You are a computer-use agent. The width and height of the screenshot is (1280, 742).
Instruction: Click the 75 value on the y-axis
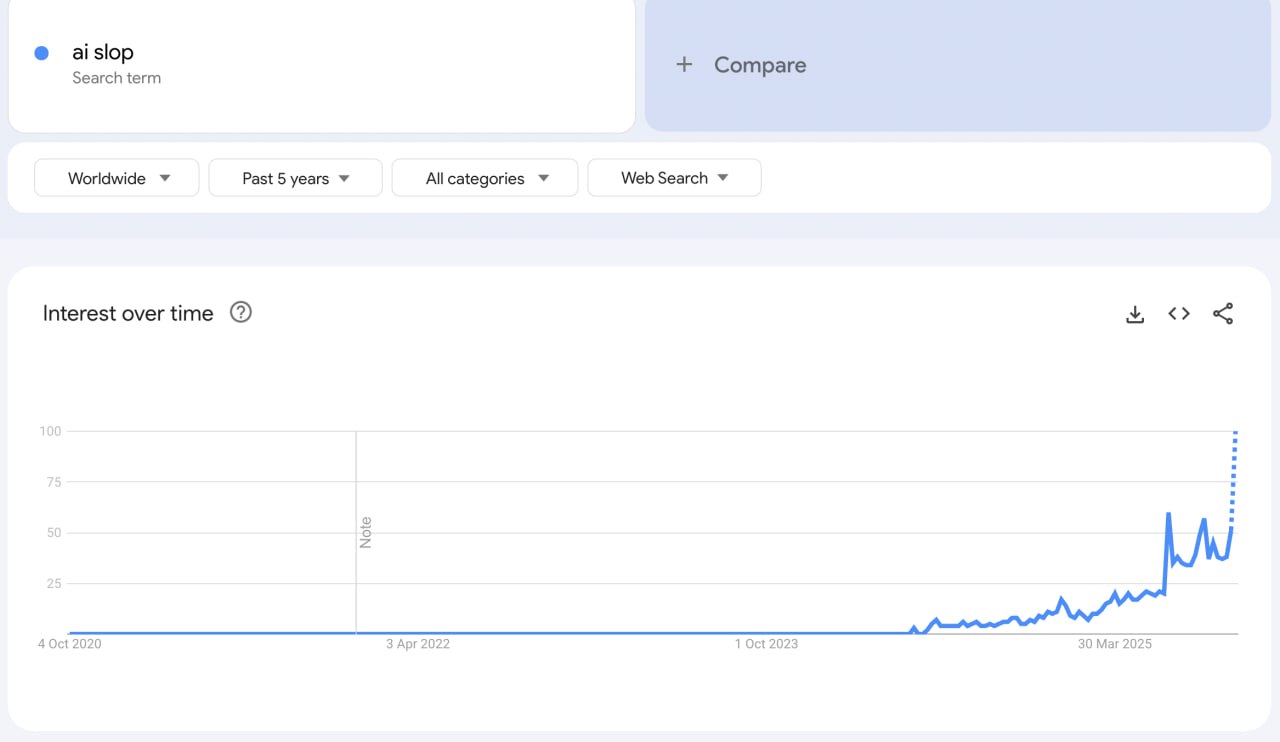click(54, 482)
